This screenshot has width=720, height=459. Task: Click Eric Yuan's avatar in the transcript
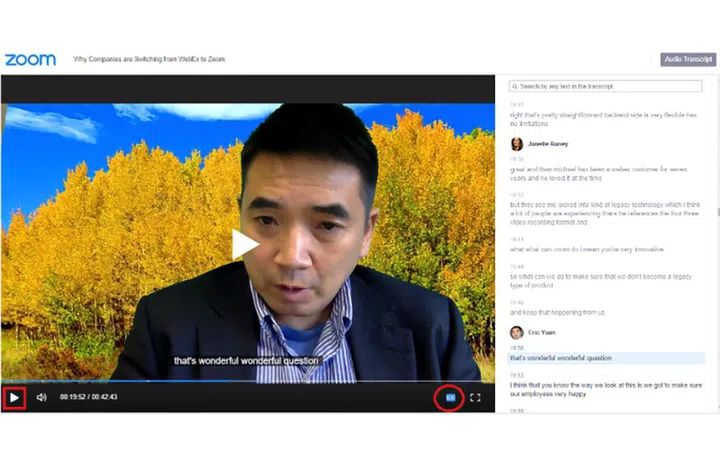coord(516,332)
